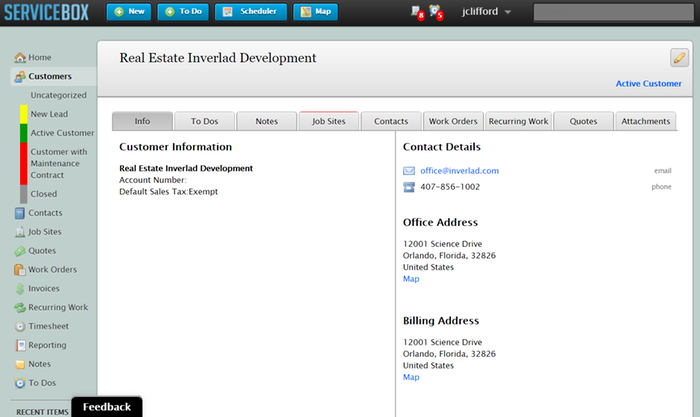This screenshot has height=417, width=700.
Task: Switch to the Attachments tab
Action: (x=646, y=121)
